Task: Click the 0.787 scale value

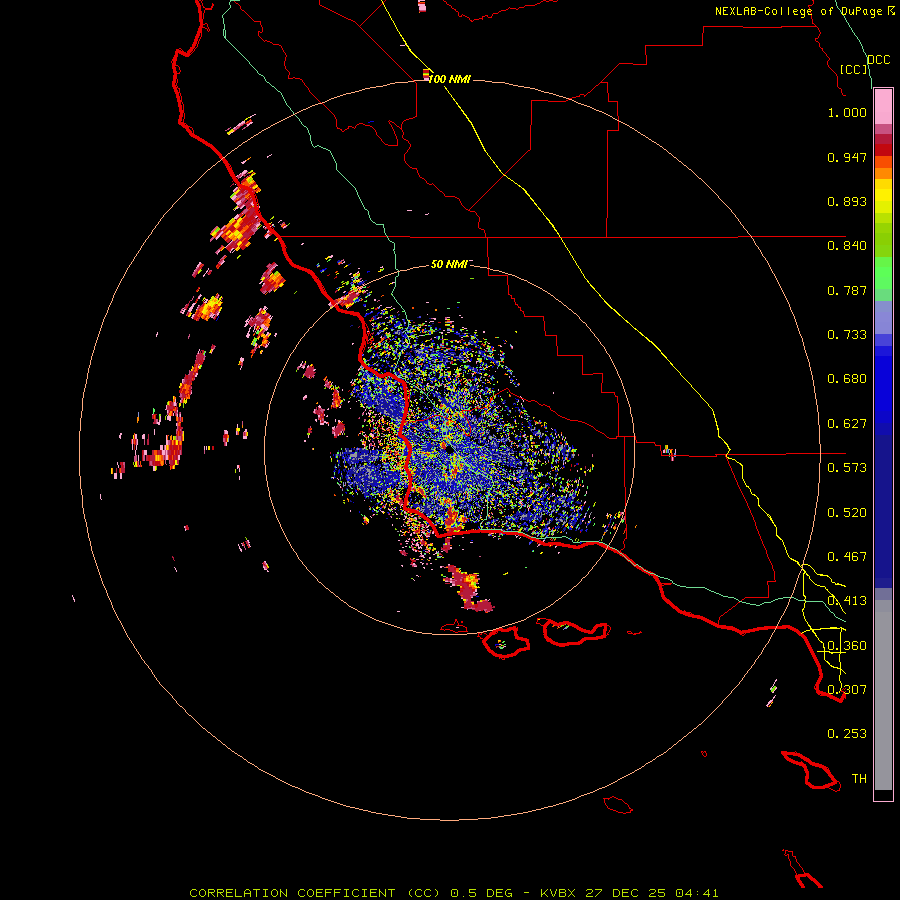Action: point(847,290)
